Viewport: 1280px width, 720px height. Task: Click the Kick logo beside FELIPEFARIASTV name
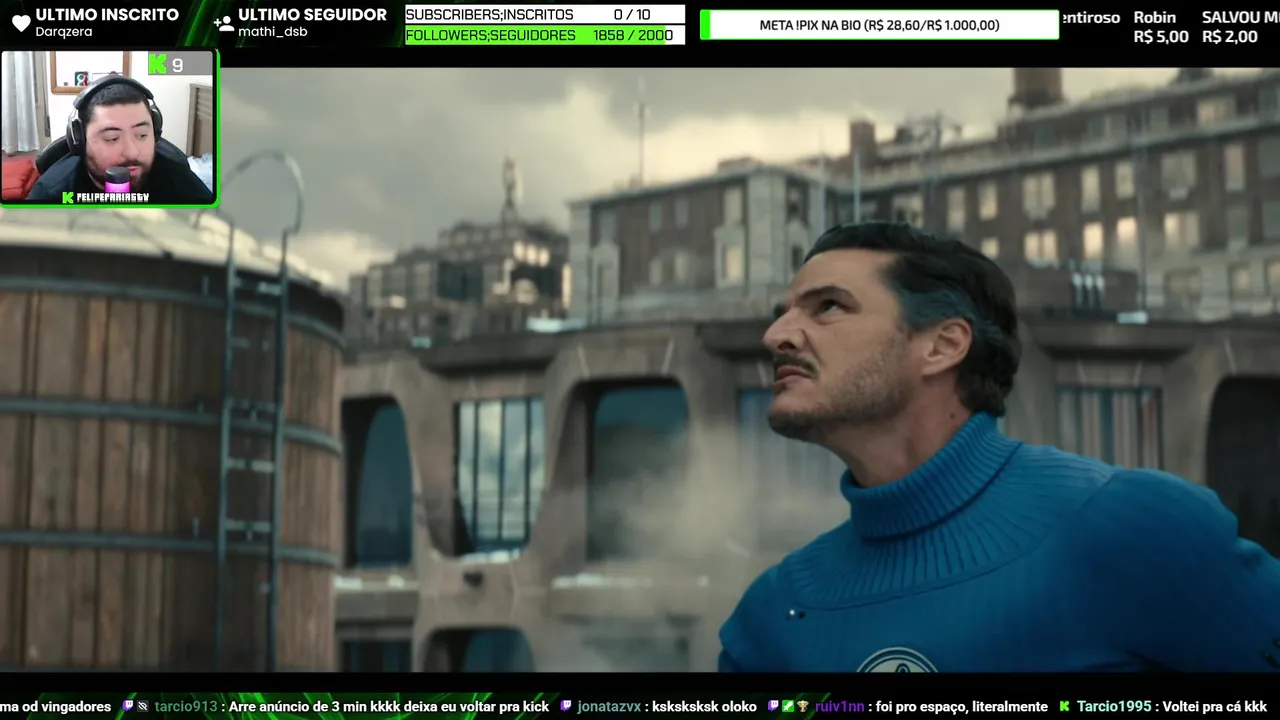(68, 197)
